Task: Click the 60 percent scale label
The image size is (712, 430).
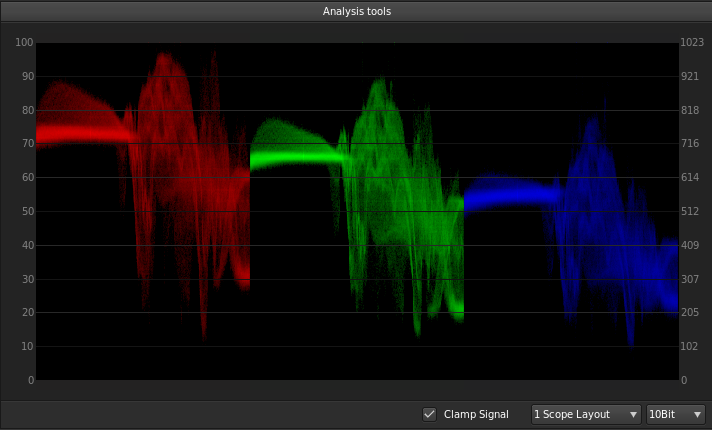Action: pos(28,177)
